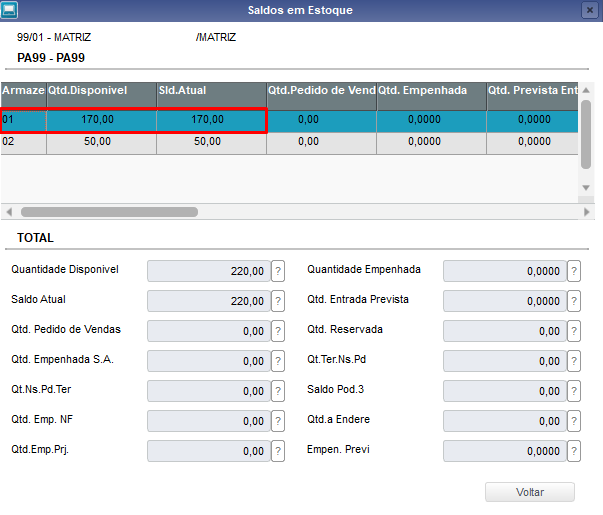Open help for Qtd.a Endere field
The image size is (603, 515).
(x=574, y=421)
